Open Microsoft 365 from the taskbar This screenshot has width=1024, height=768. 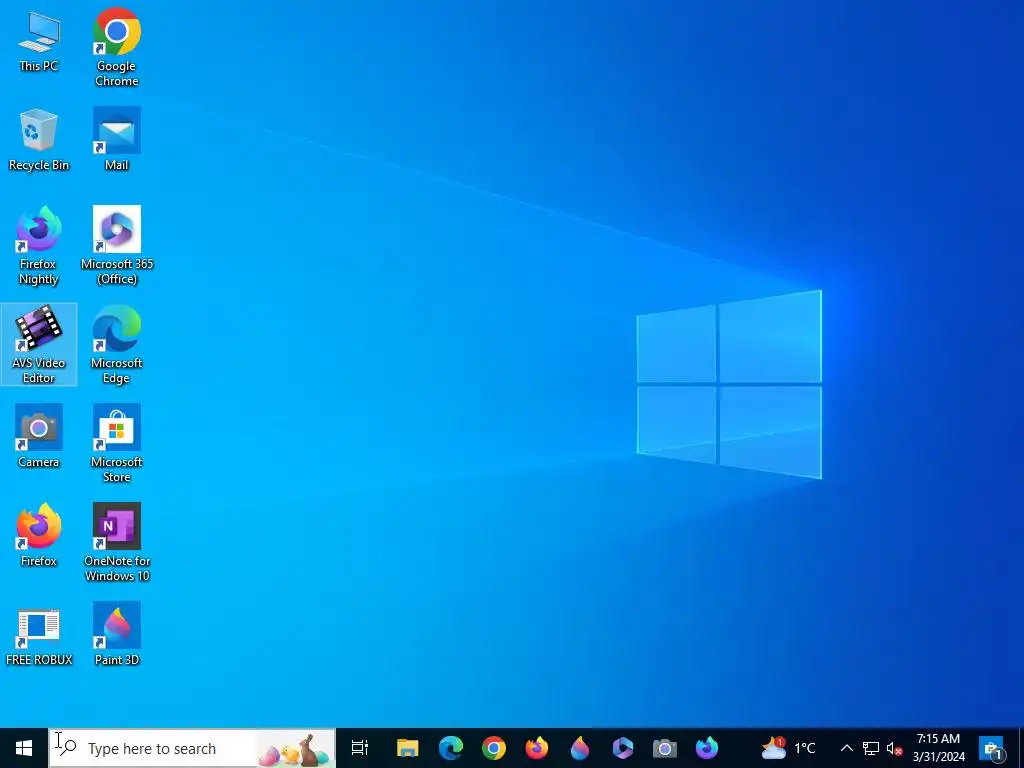(622, 748)
